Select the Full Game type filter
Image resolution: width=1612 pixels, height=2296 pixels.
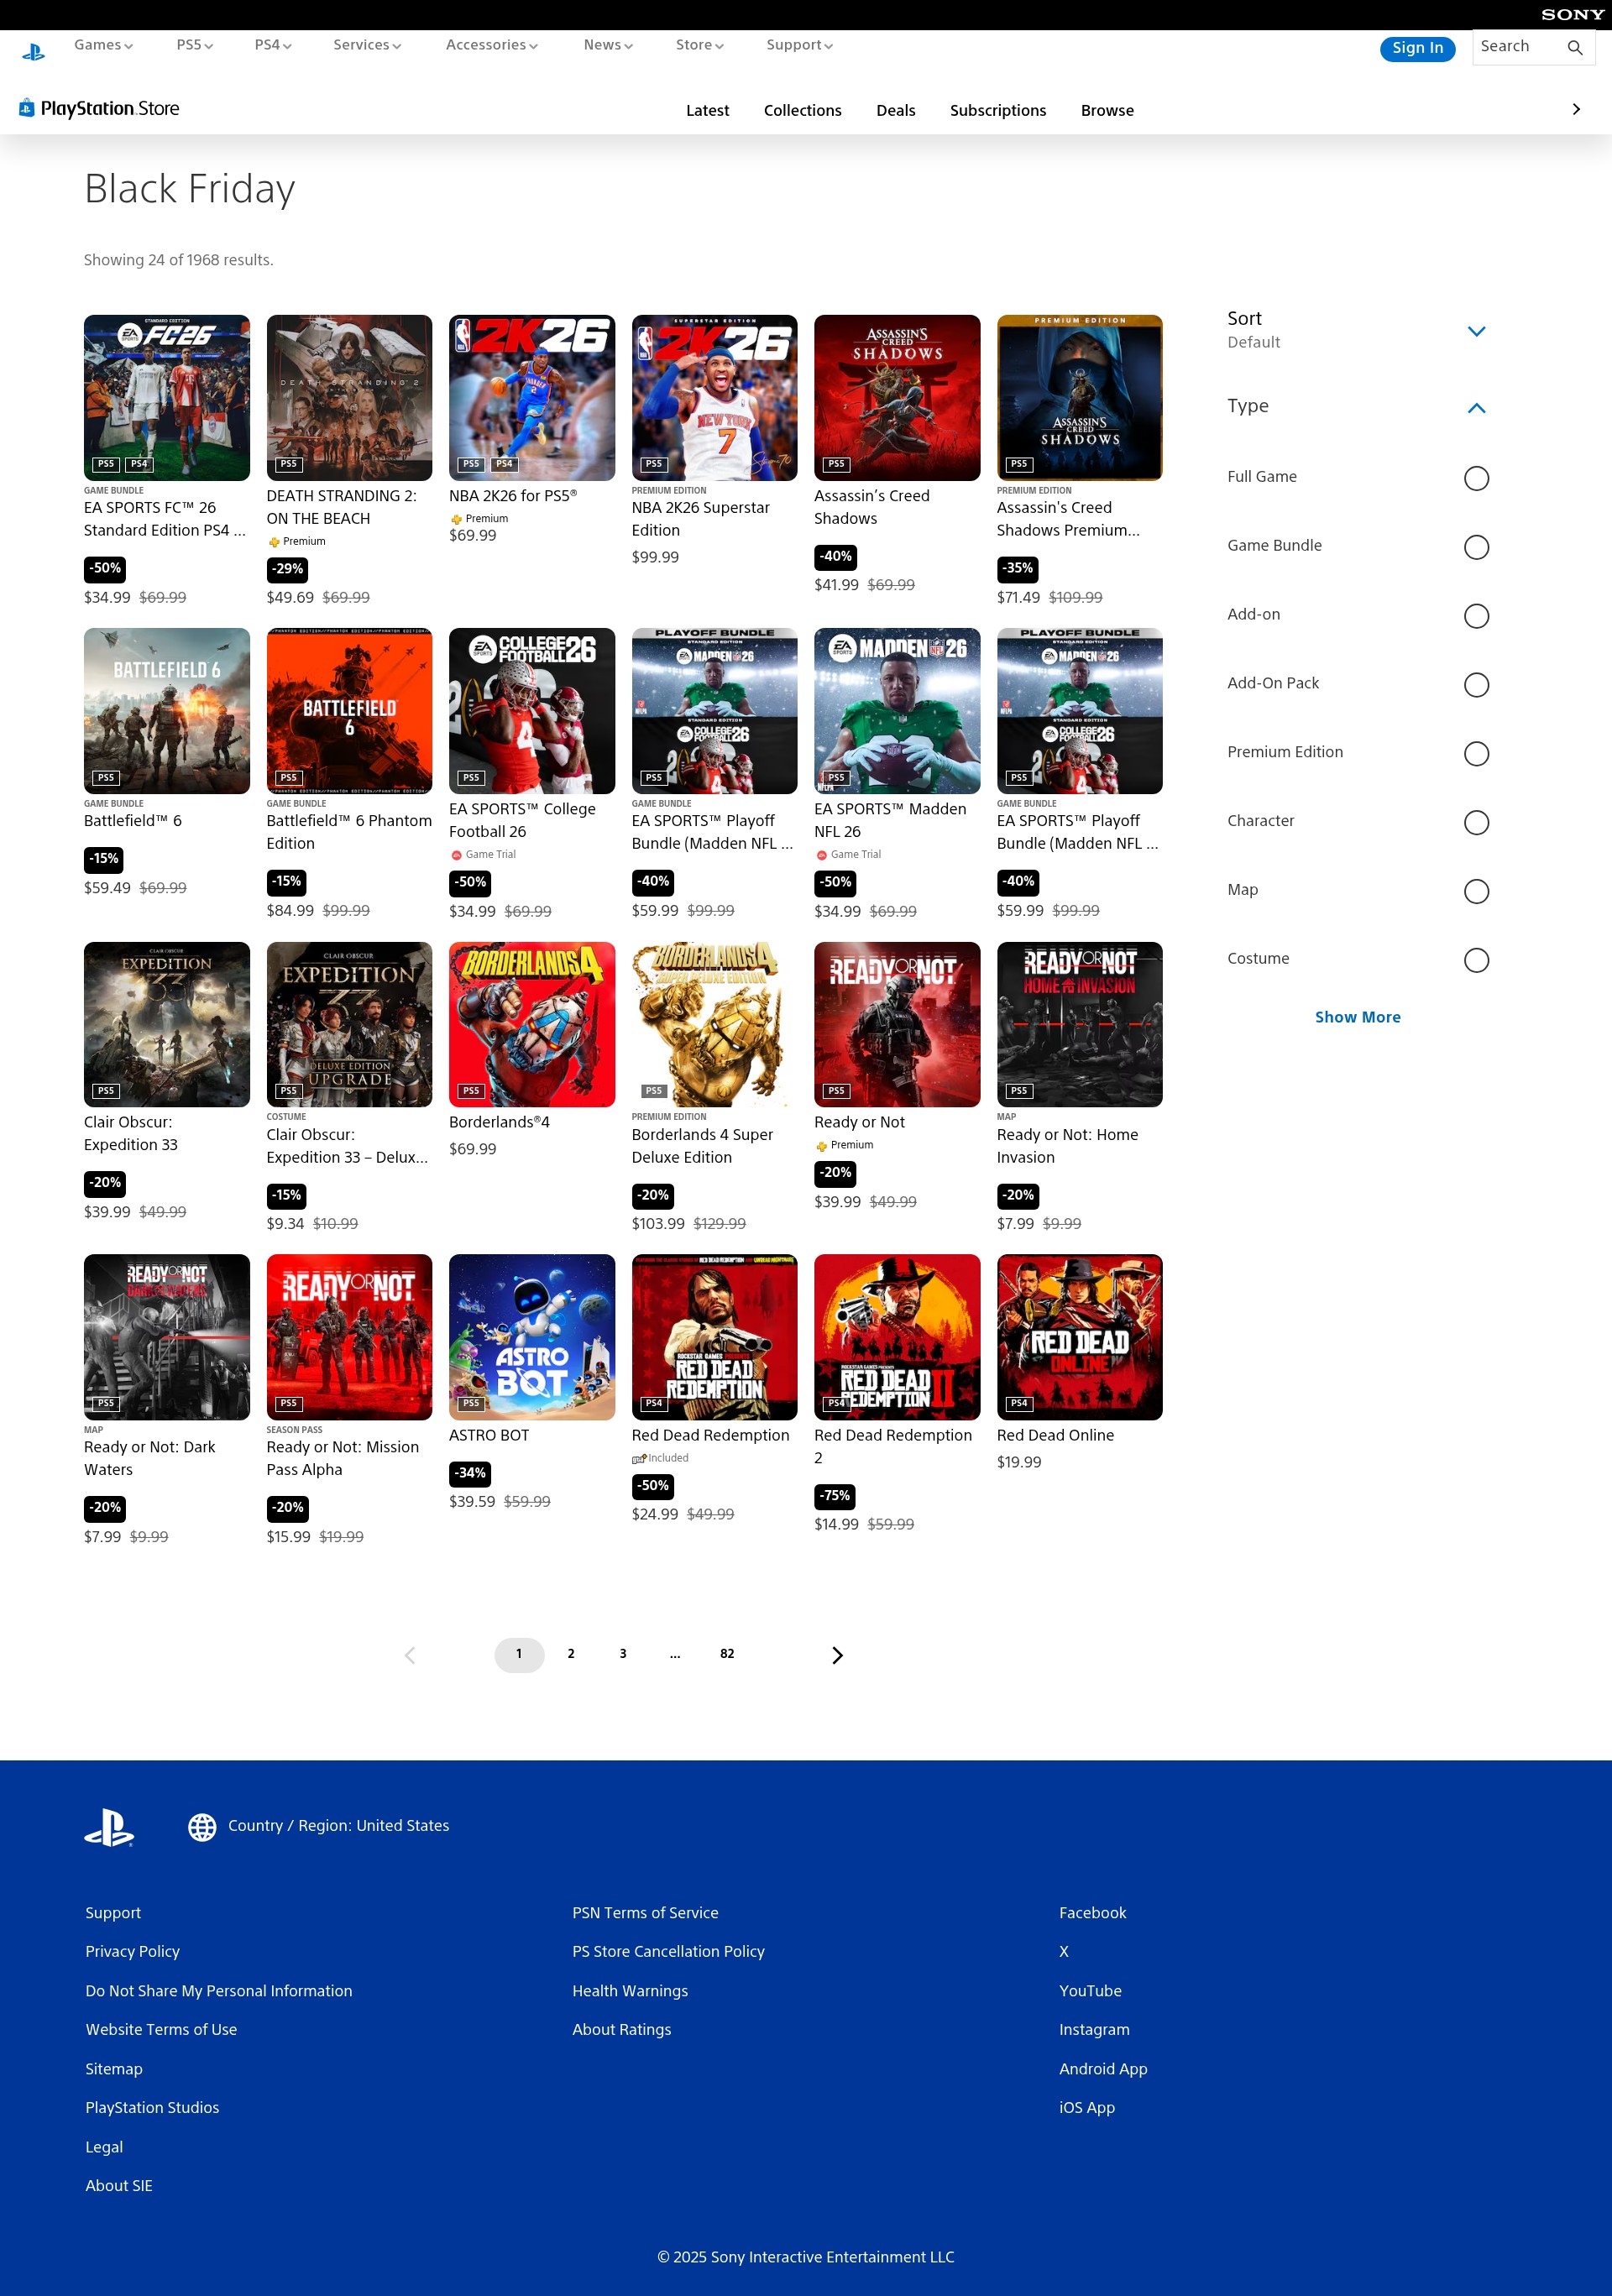coord(1476,478)
